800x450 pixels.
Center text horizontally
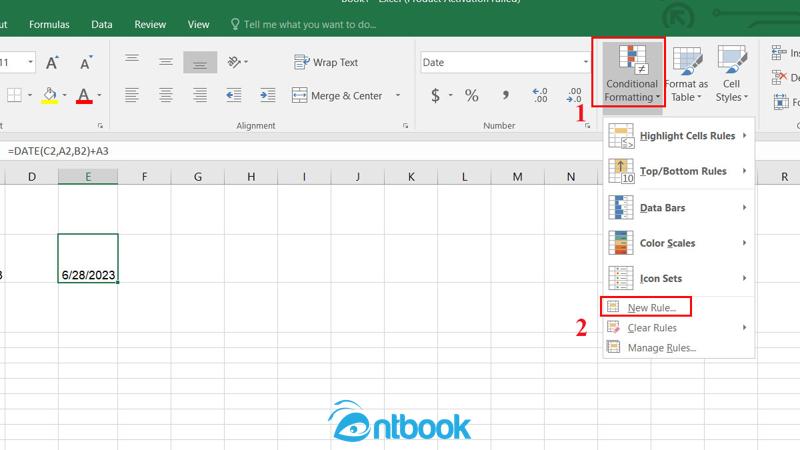(166, 95)
